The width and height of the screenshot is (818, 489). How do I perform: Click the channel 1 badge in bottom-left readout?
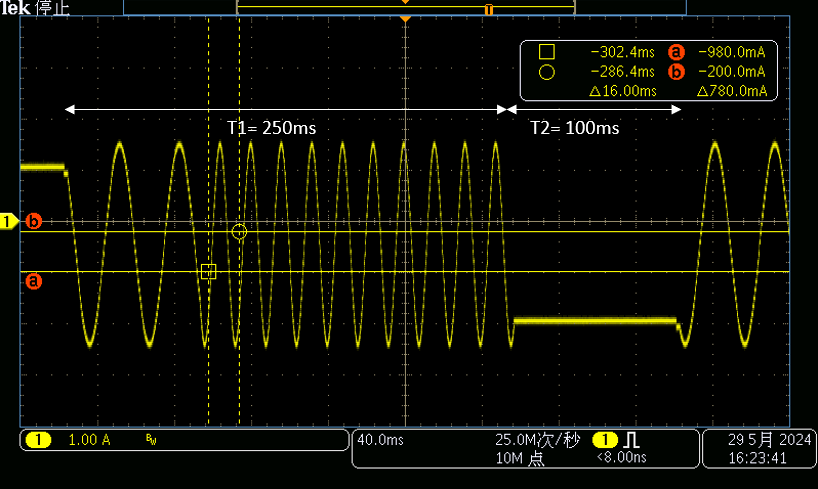click(39, 440)
